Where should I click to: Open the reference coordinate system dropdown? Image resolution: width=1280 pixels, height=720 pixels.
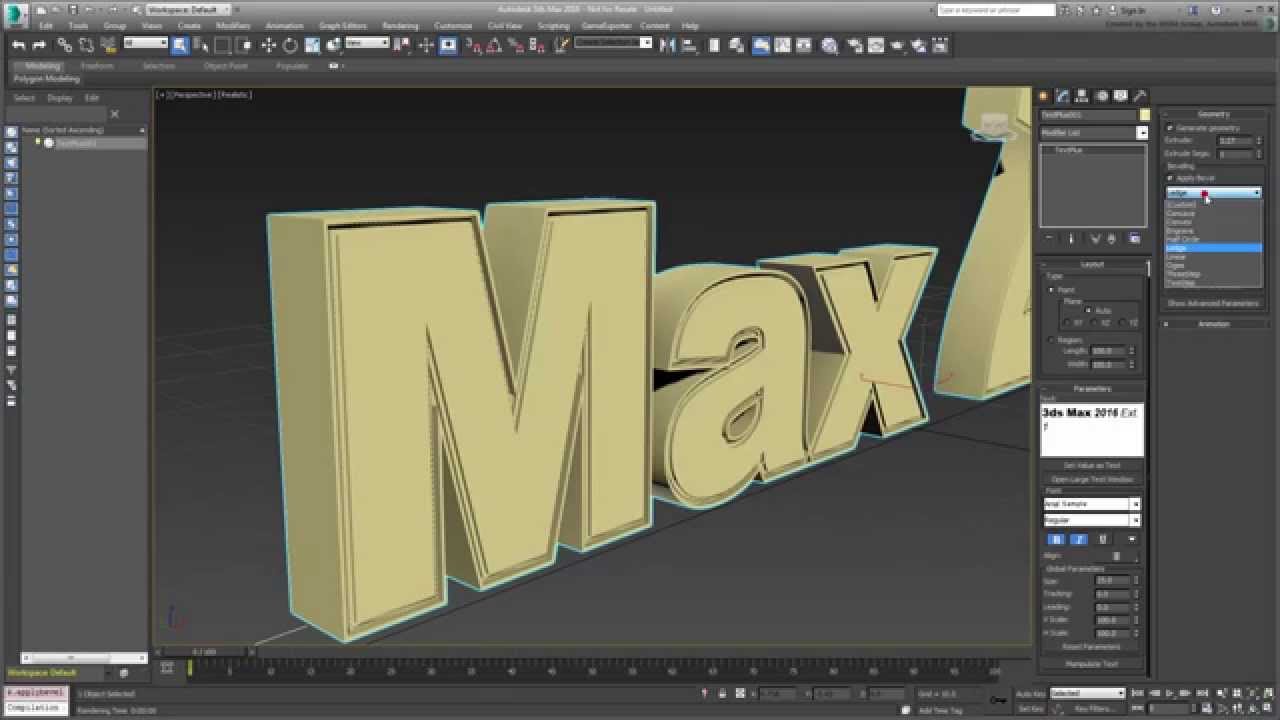point(367,43)
